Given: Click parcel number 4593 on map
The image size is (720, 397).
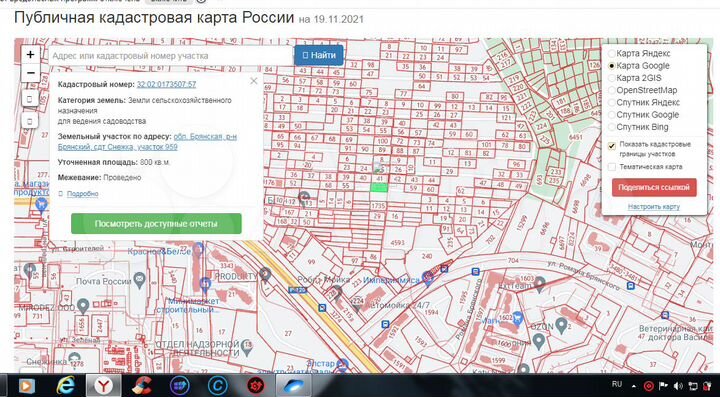Looking at the screenshot, I should click(397, 242).
